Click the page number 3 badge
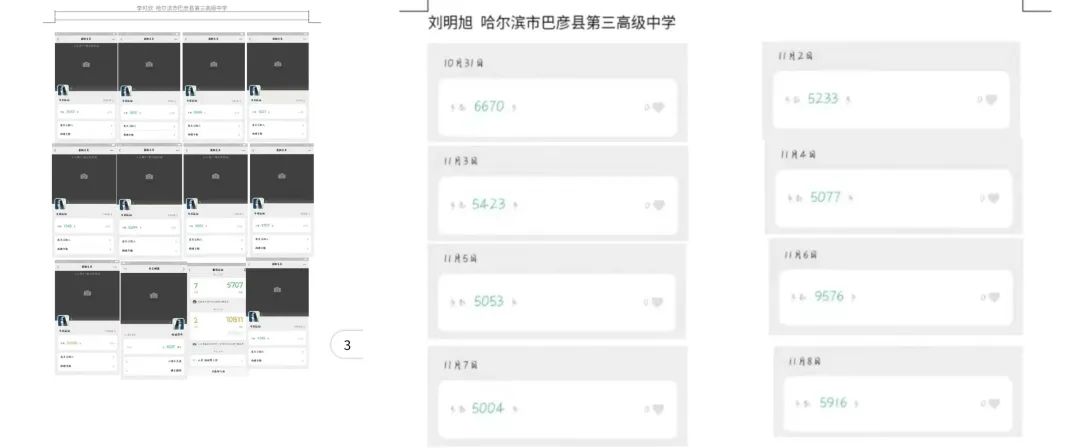This screenshot has width=1080, height=448. point(346,345)
